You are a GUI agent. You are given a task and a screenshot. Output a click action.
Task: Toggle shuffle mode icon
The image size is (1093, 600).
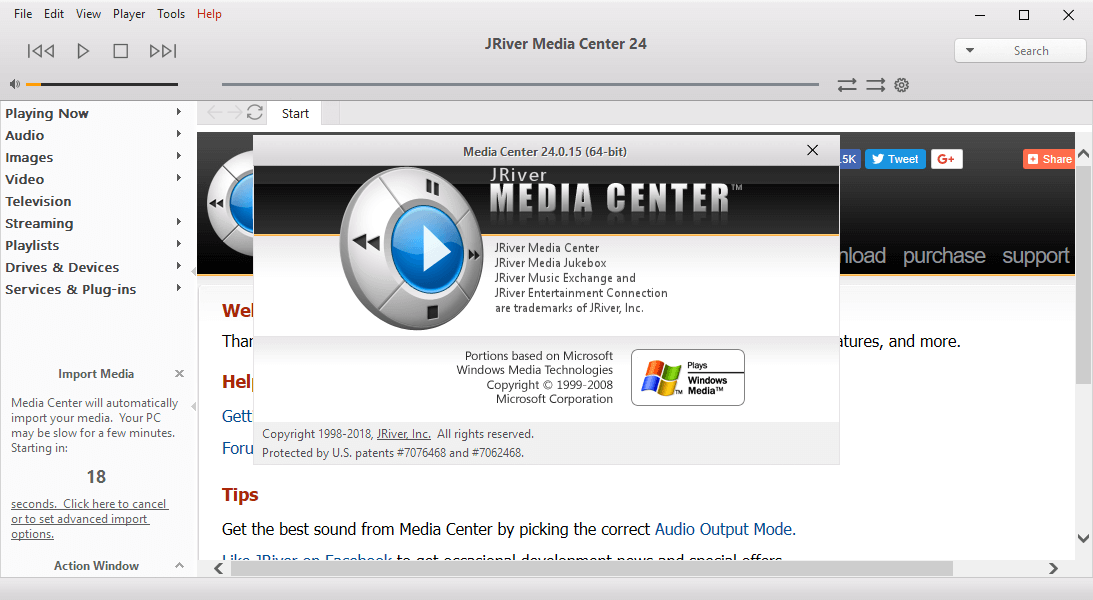[876, 85]
